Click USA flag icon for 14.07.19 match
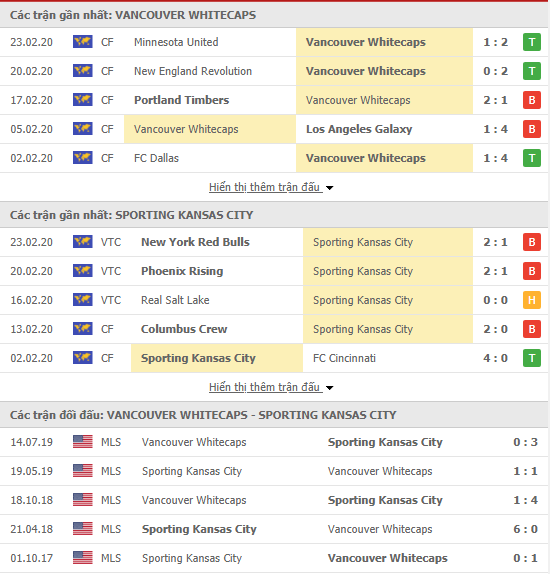The height and width of the screenshot is (574, 550). pos(82,441)
